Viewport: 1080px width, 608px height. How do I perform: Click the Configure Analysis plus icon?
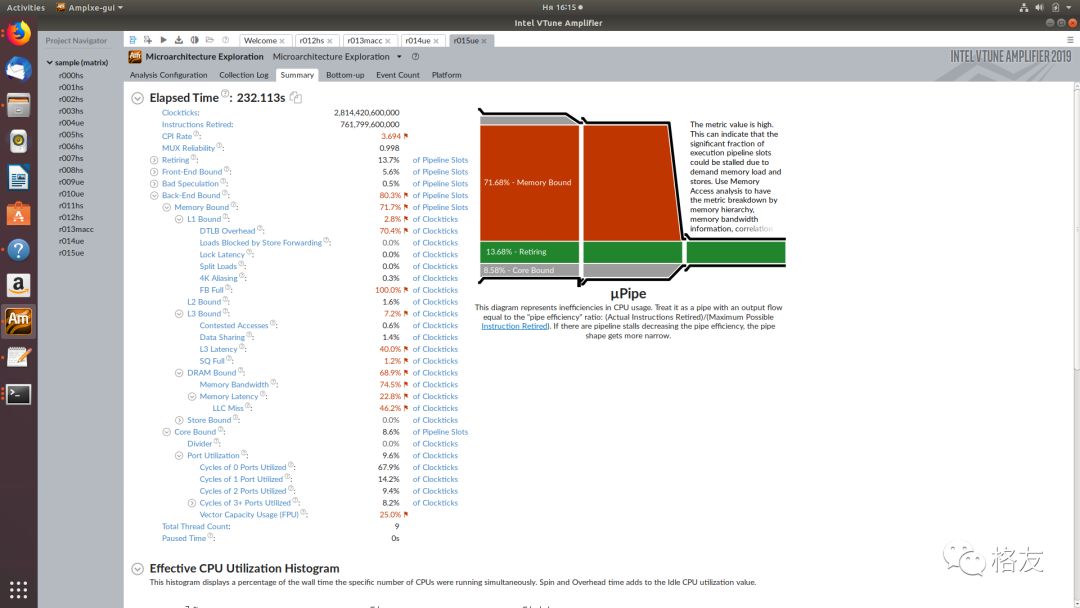click(x=148, y=40)
